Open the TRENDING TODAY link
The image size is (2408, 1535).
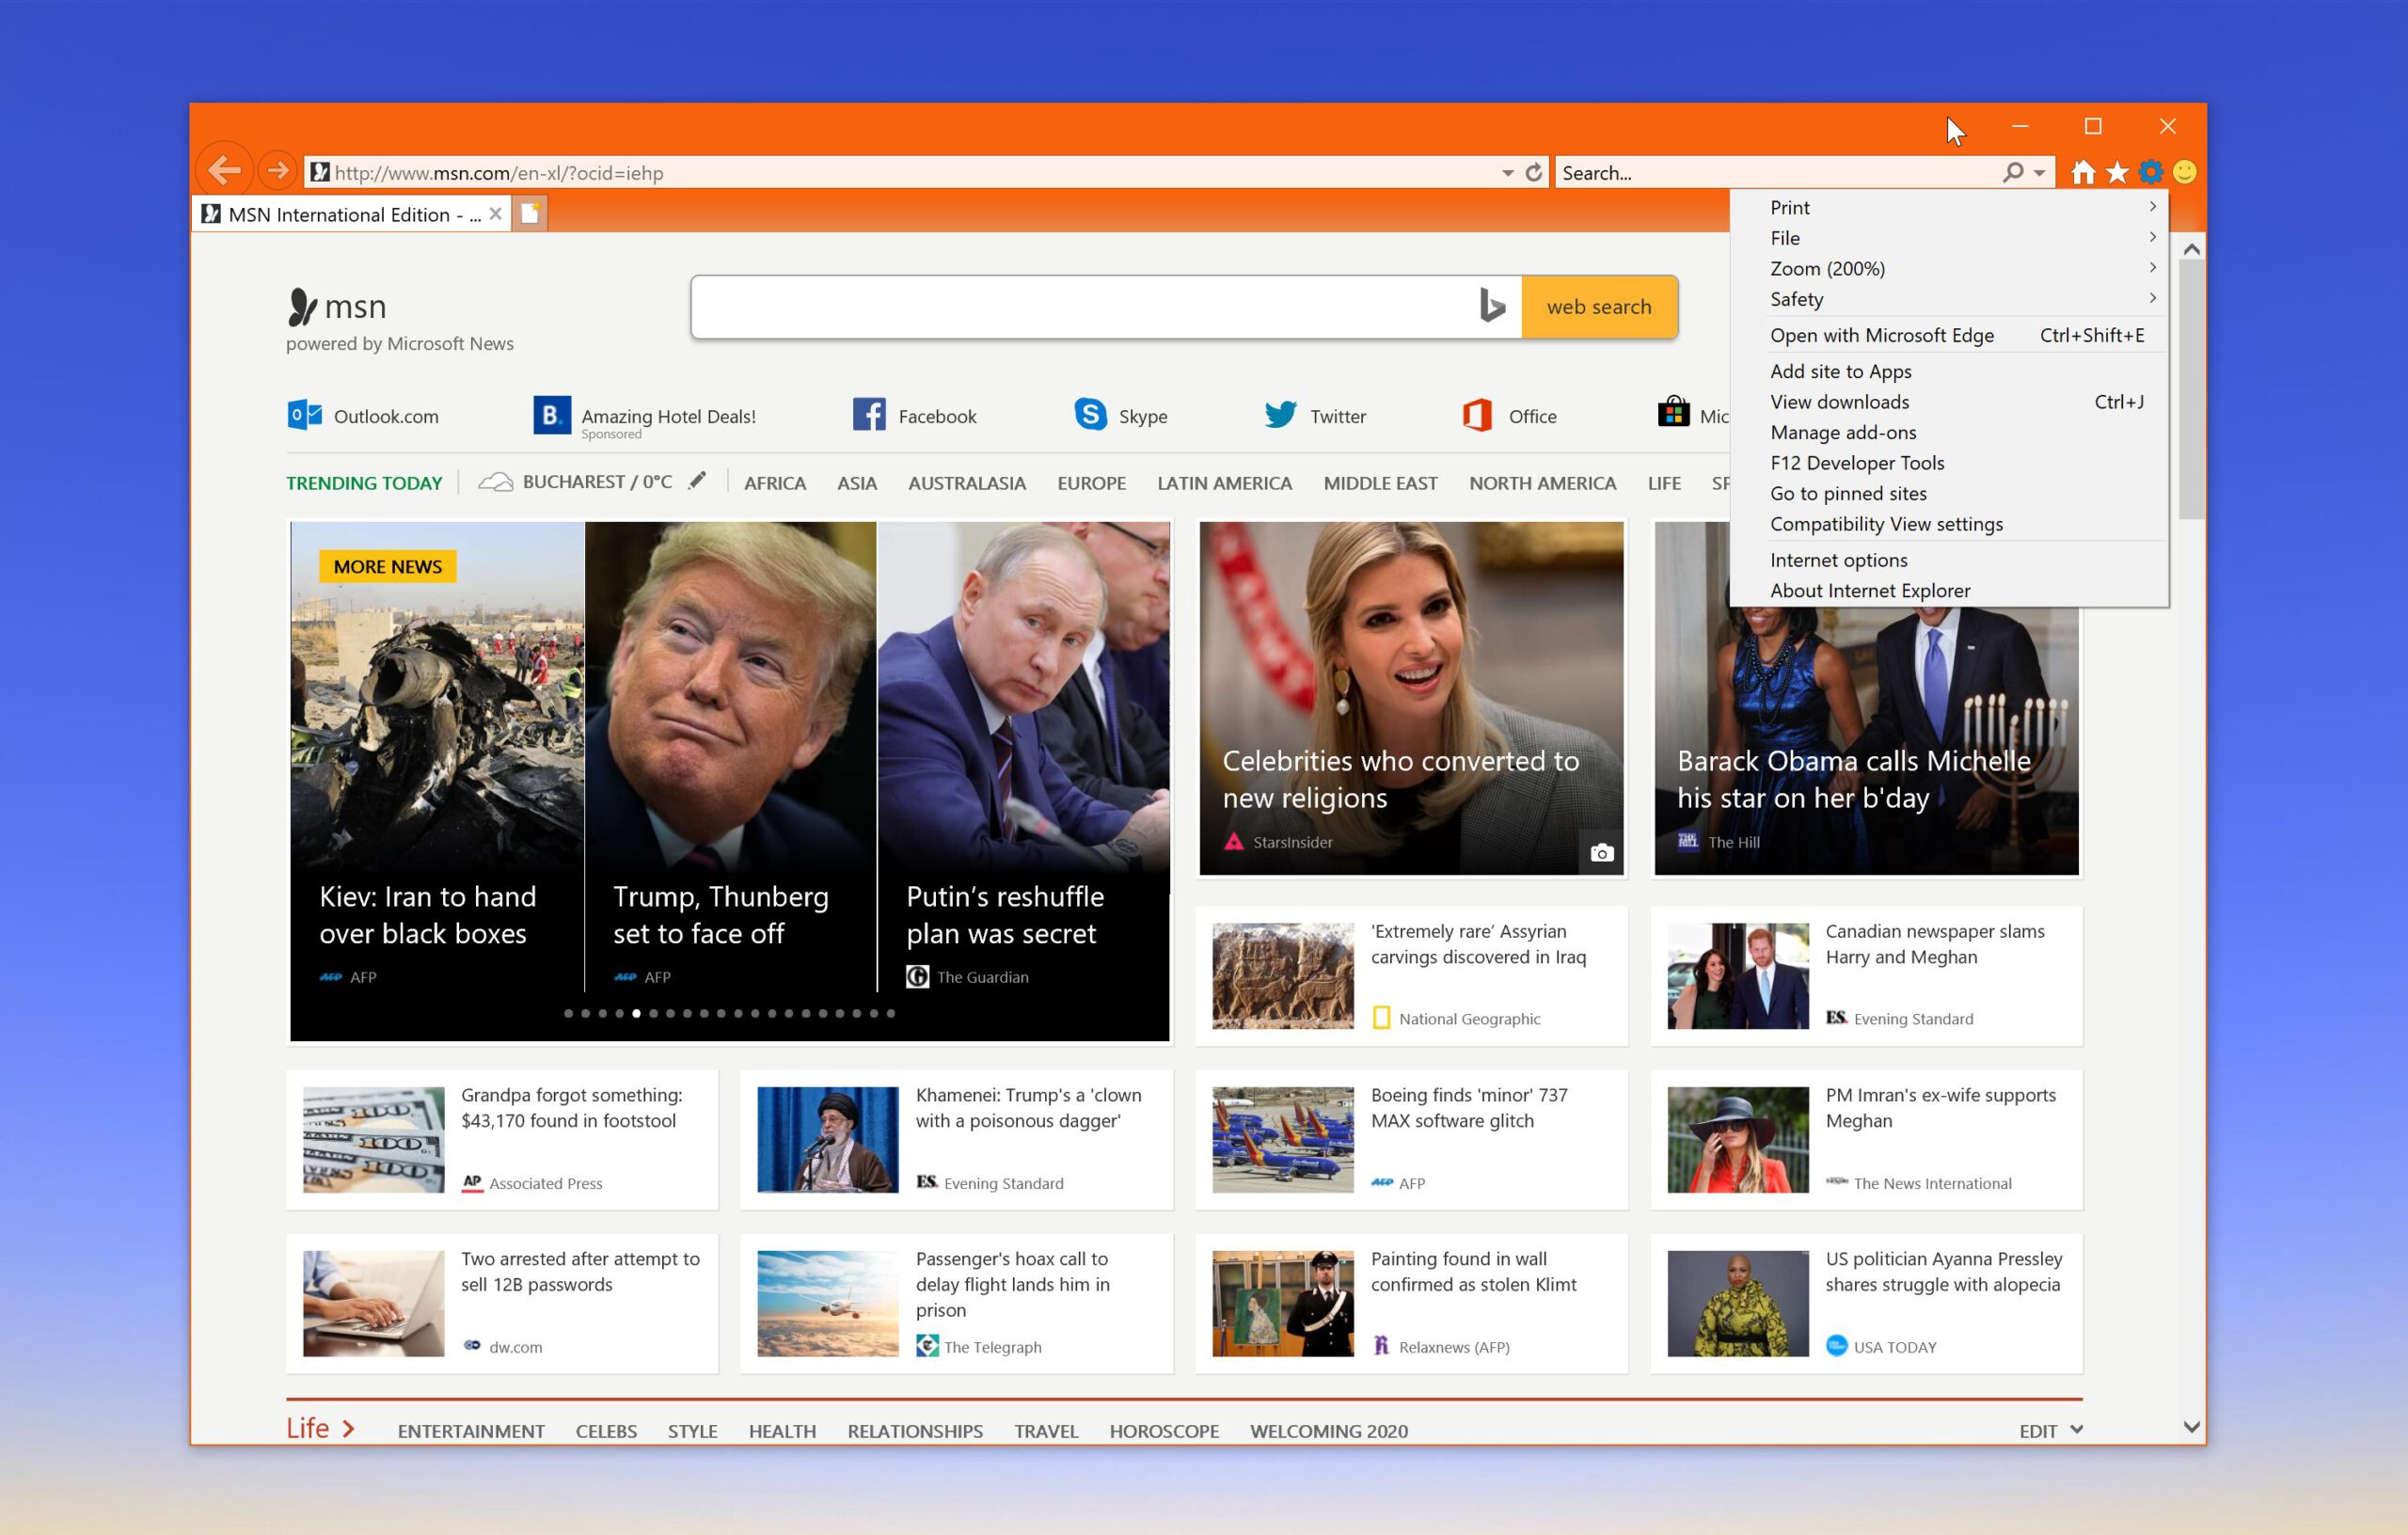pos(364,483)
